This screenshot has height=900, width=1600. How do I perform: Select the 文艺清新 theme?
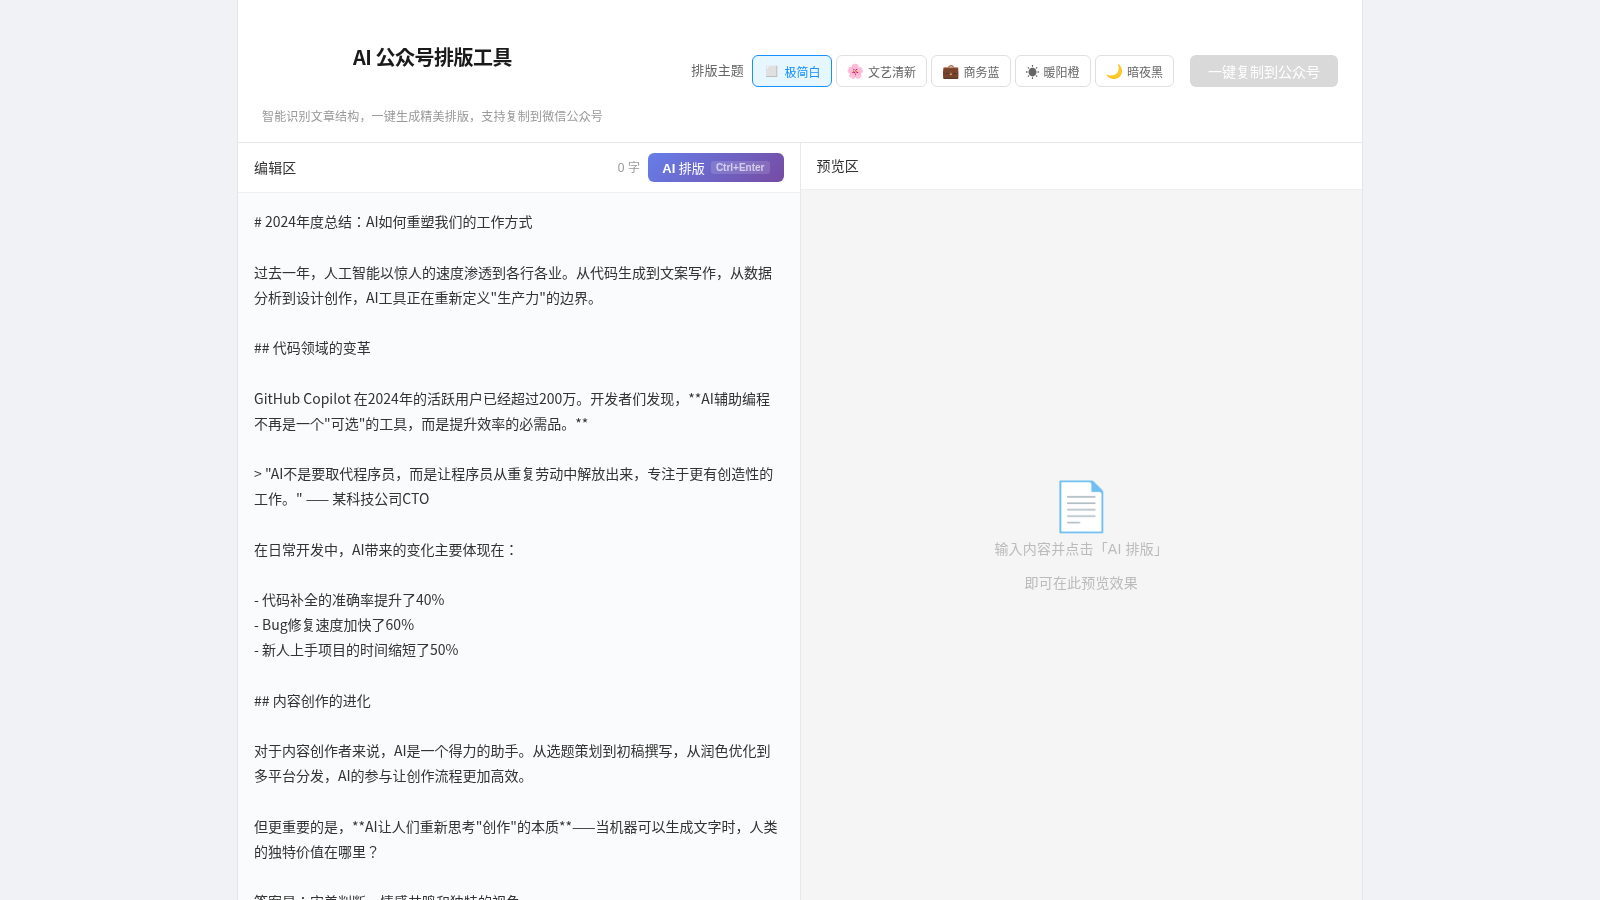[881, 71]
